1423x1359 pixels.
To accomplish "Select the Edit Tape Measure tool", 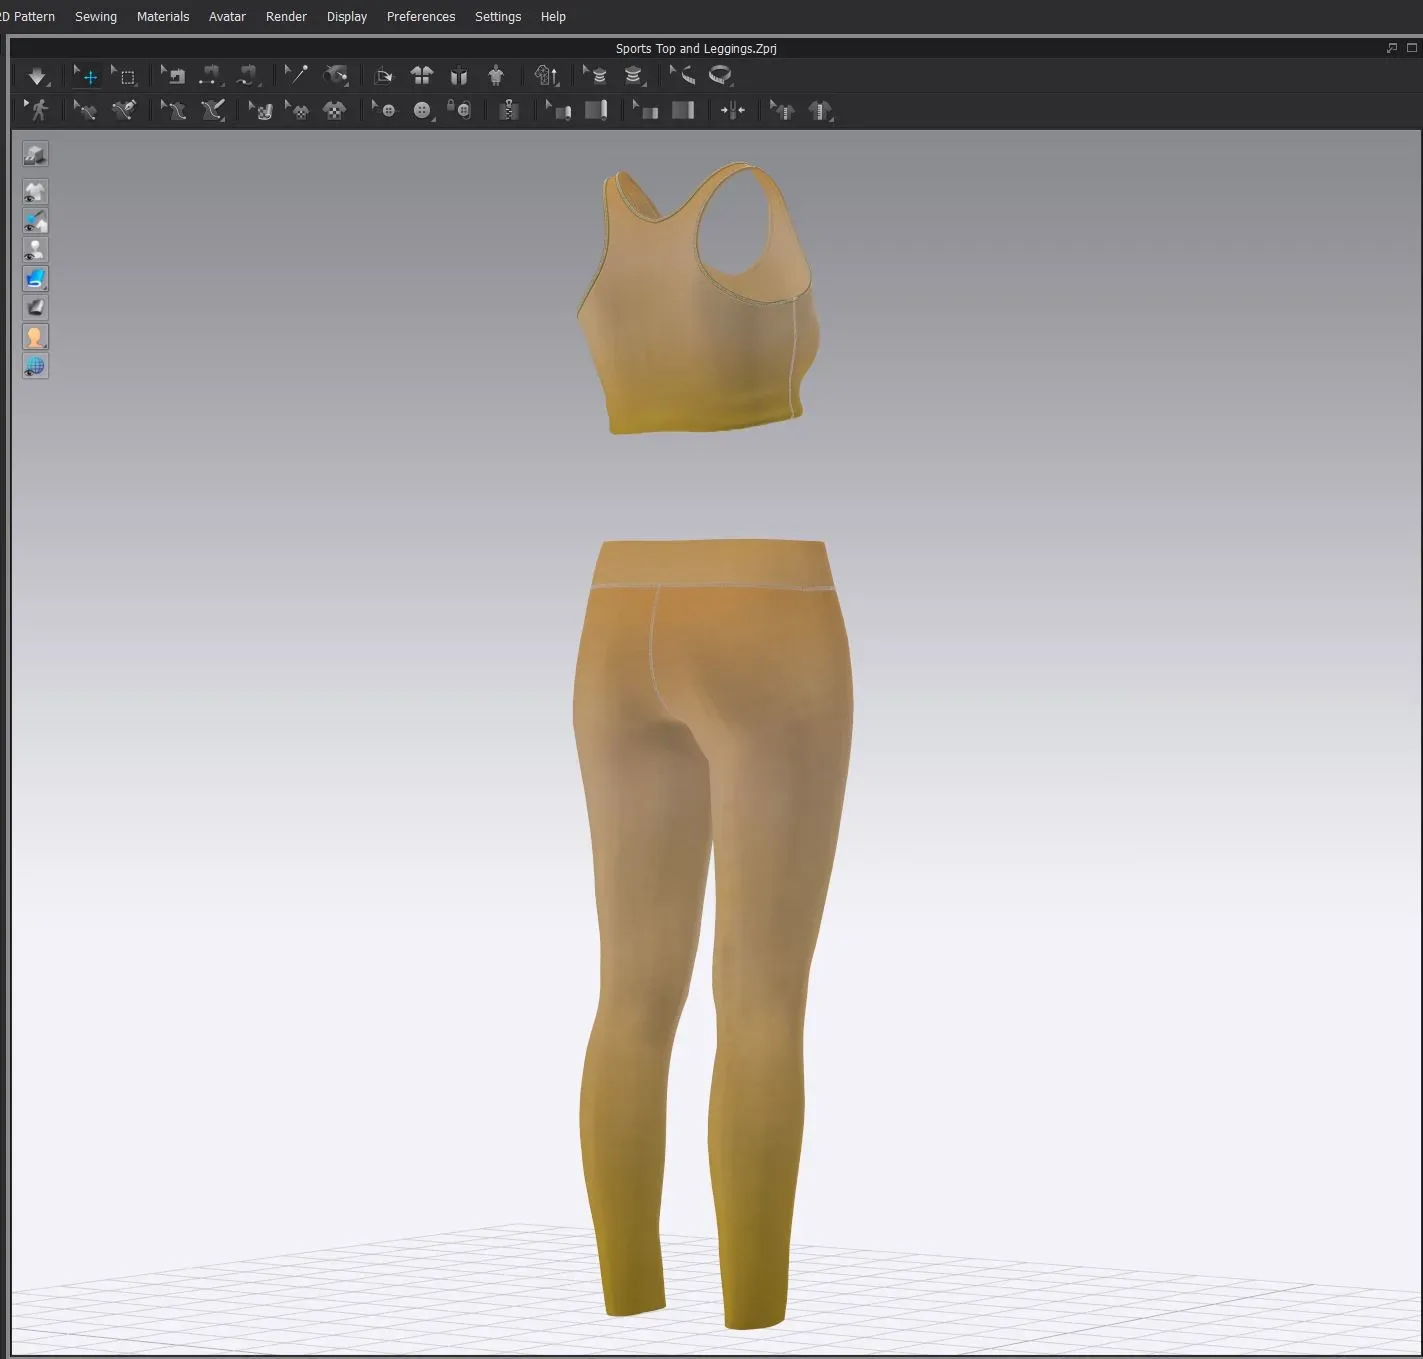I will click(x=682, y=76).
